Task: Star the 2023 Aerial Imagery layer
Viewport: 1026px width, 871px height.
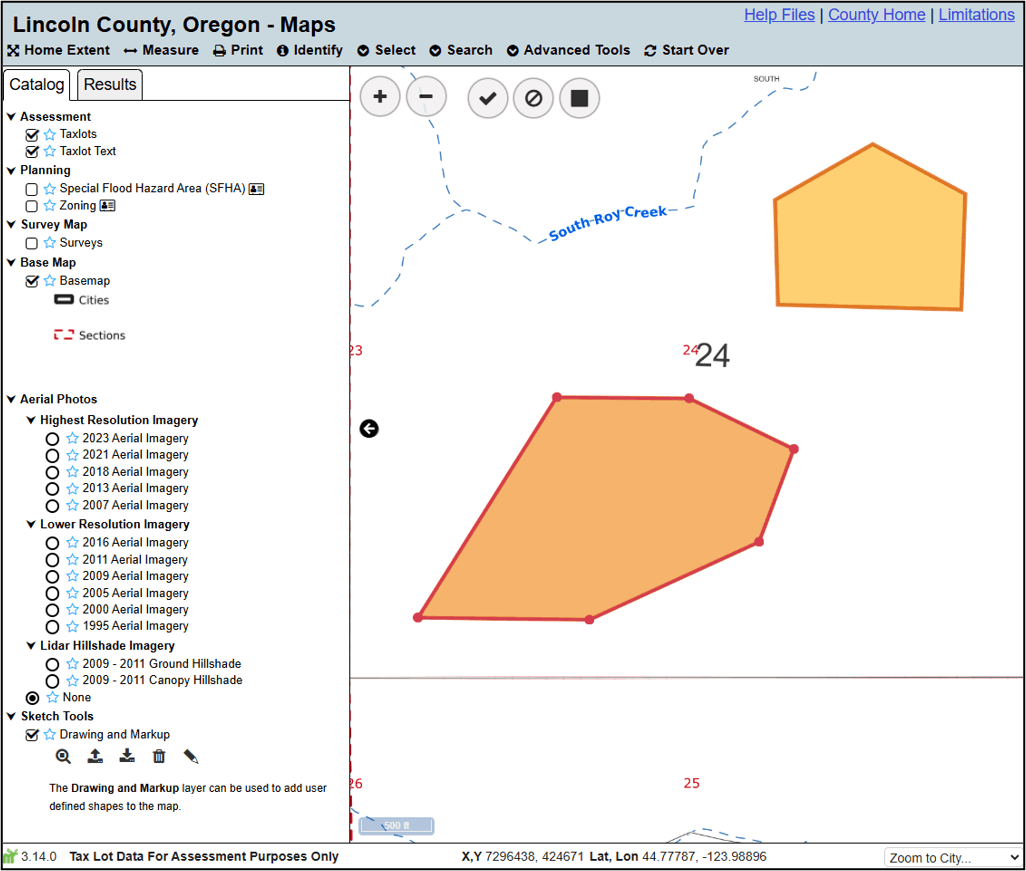Action: tap(73, 438)
